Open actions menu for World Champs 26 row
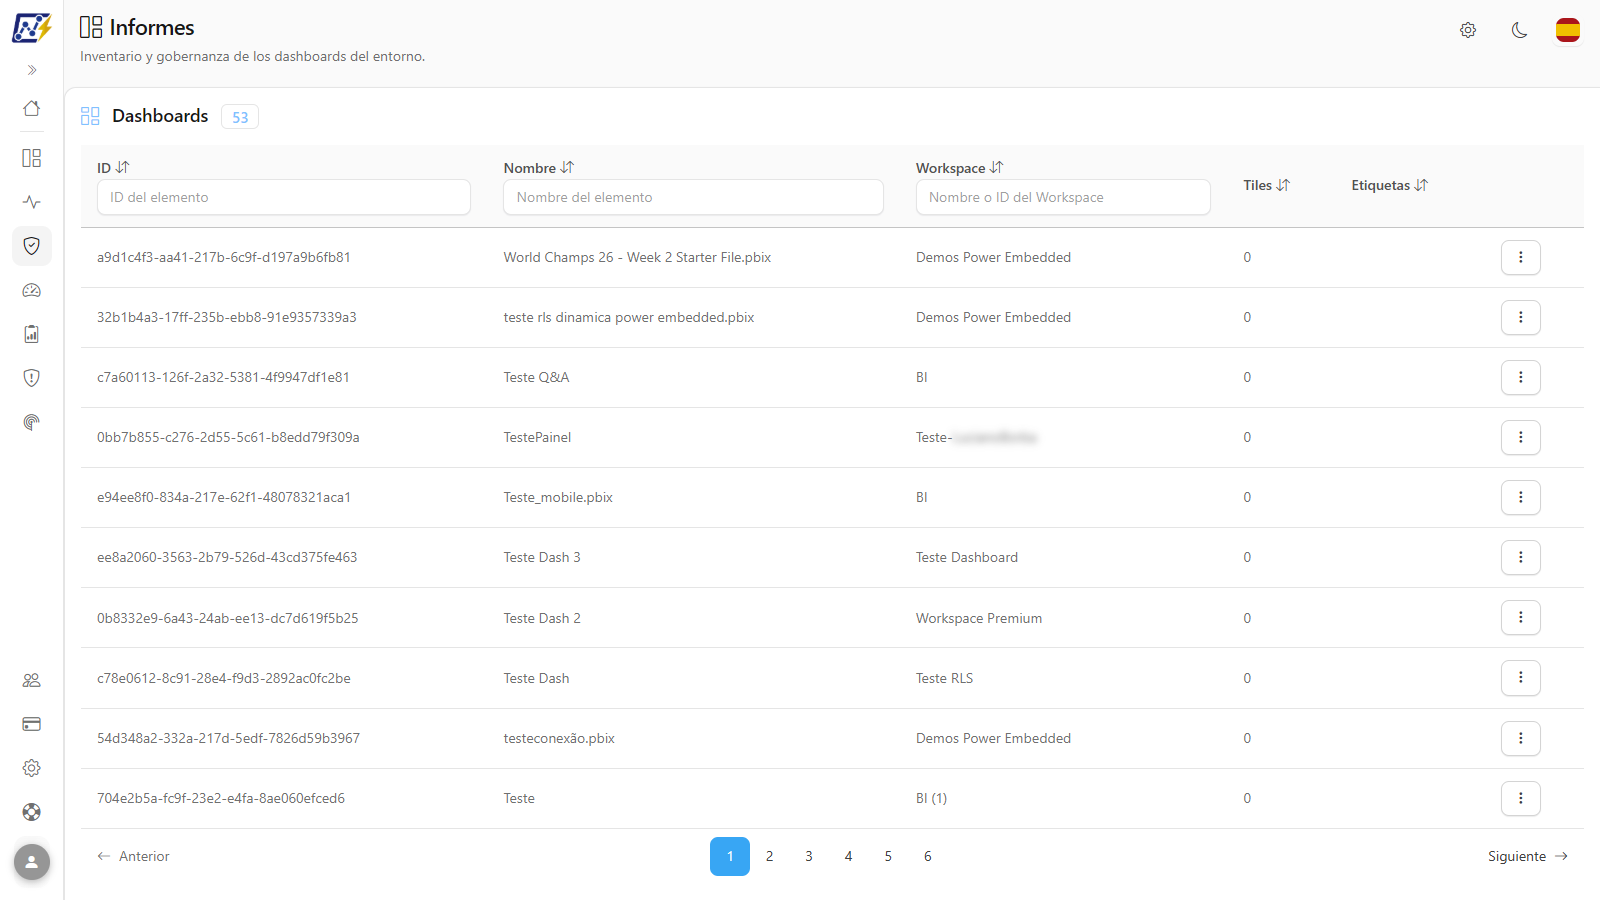 pyautogui.click(x=1521, y=257)
